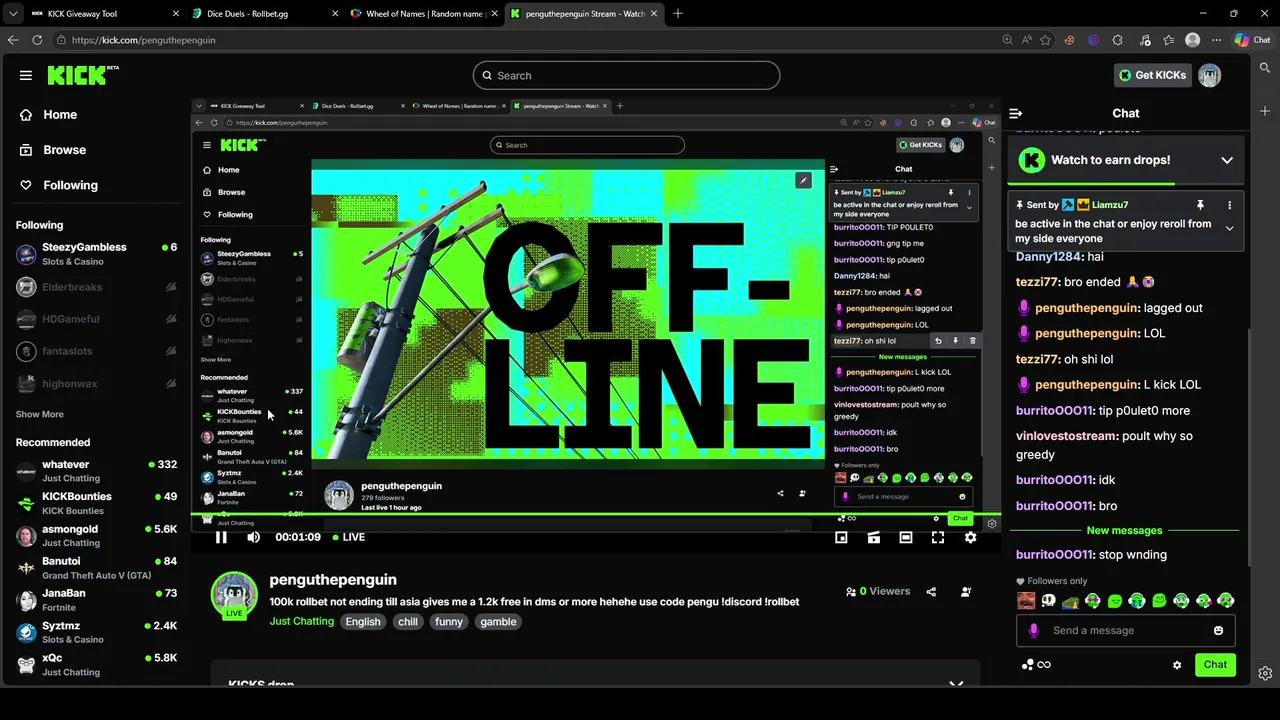Image resolution: width=1280 pixels, height=720 pixels.
Task: Expand the KICKS drop section chevron
Action: 956,684
